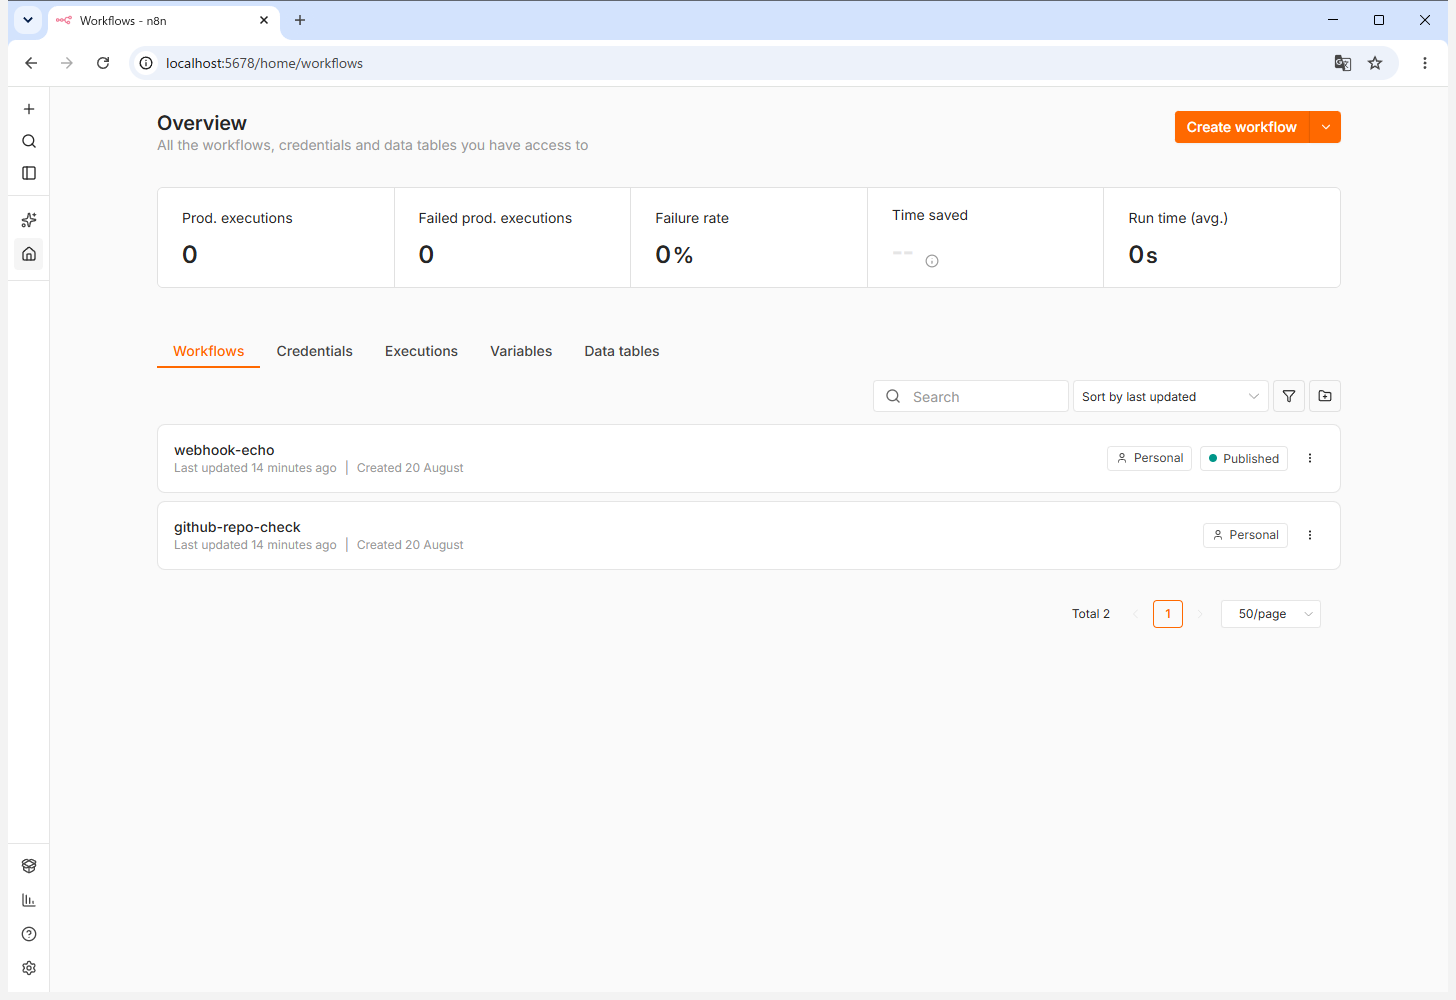
Task: Open the Sort by last updated dropdown
Action: [1170, 397]
